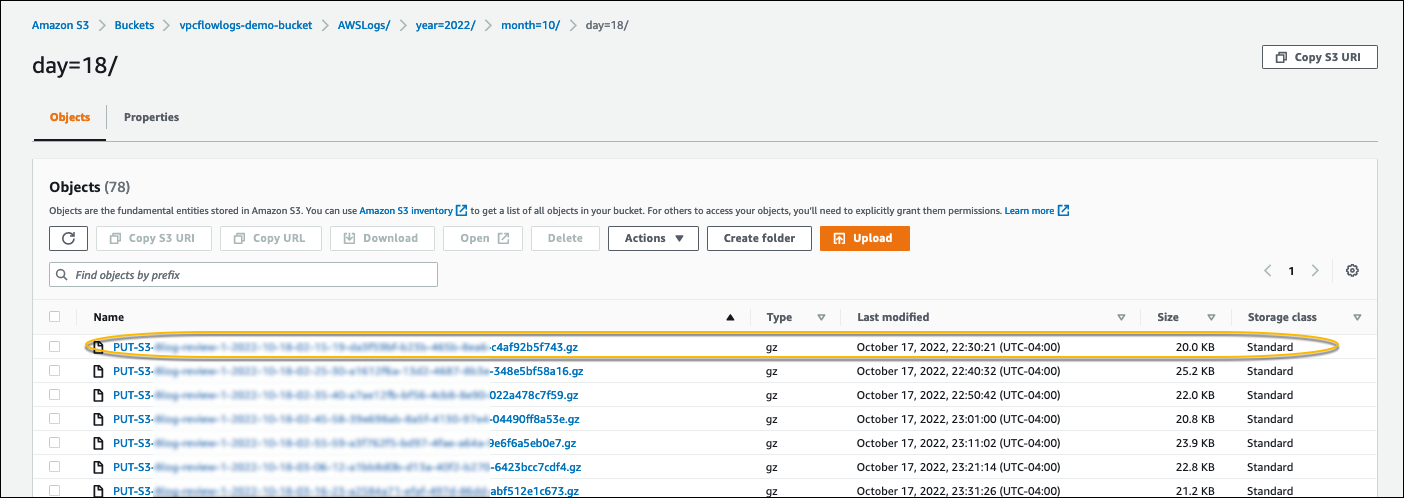Click timestamp October 17, 2022, 23:01:00
Viewport: 1404px width, 498px height.
point(958,420)
